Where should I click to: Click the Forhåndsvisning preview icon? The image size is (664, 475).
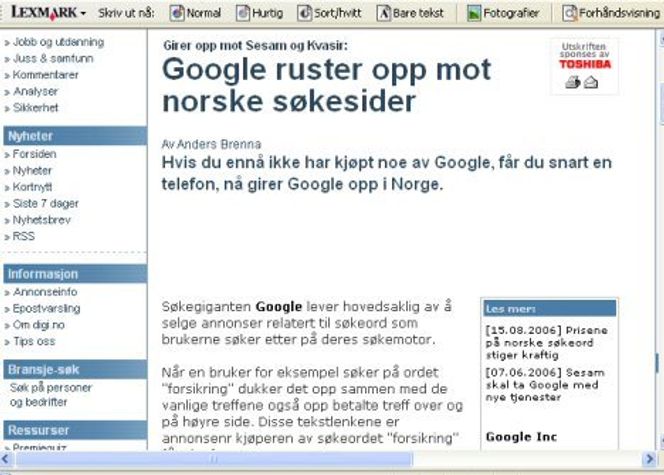[x=569, y=13]
